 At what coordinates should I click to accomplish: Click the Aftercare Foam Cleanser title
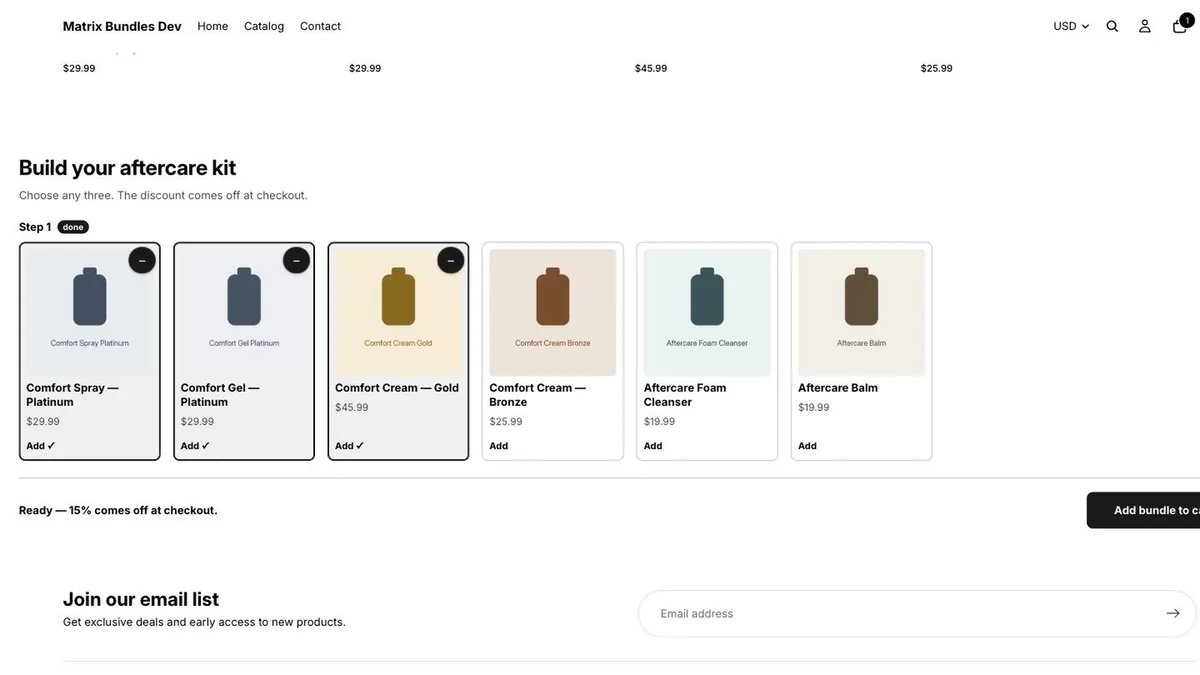[x=685, y=395]
